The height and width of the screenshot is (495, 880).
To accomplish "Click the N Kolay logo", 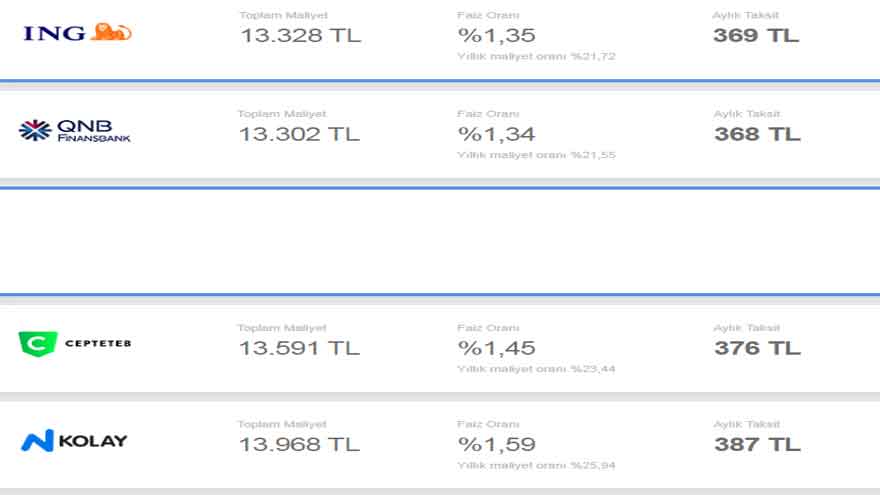I will point(74,441).
